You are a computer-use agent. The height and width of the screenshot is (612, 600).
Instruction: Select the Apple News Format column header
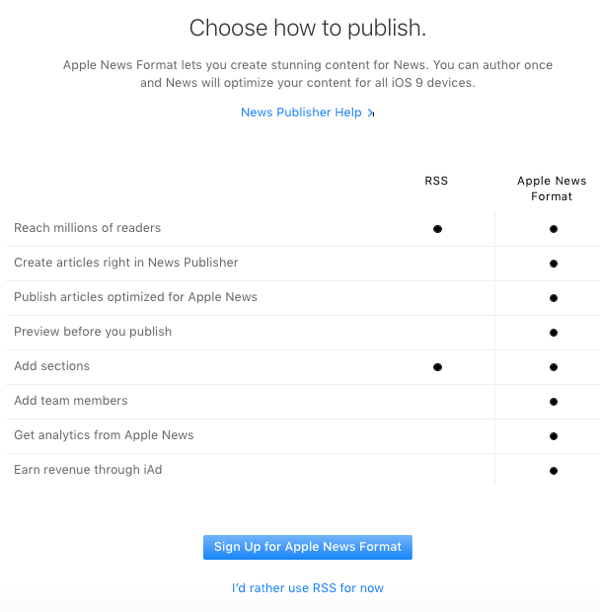(x=551, y=189)
